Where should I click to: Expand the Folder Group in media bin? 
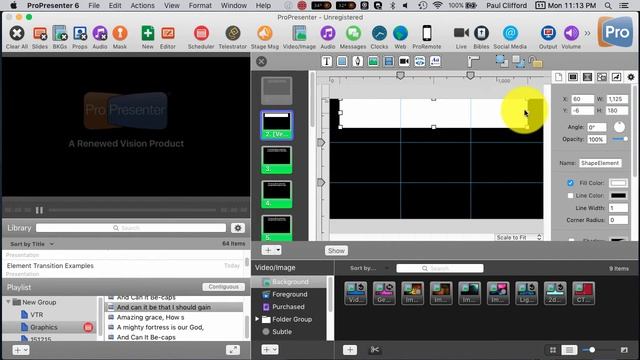(x=257, y=319)
